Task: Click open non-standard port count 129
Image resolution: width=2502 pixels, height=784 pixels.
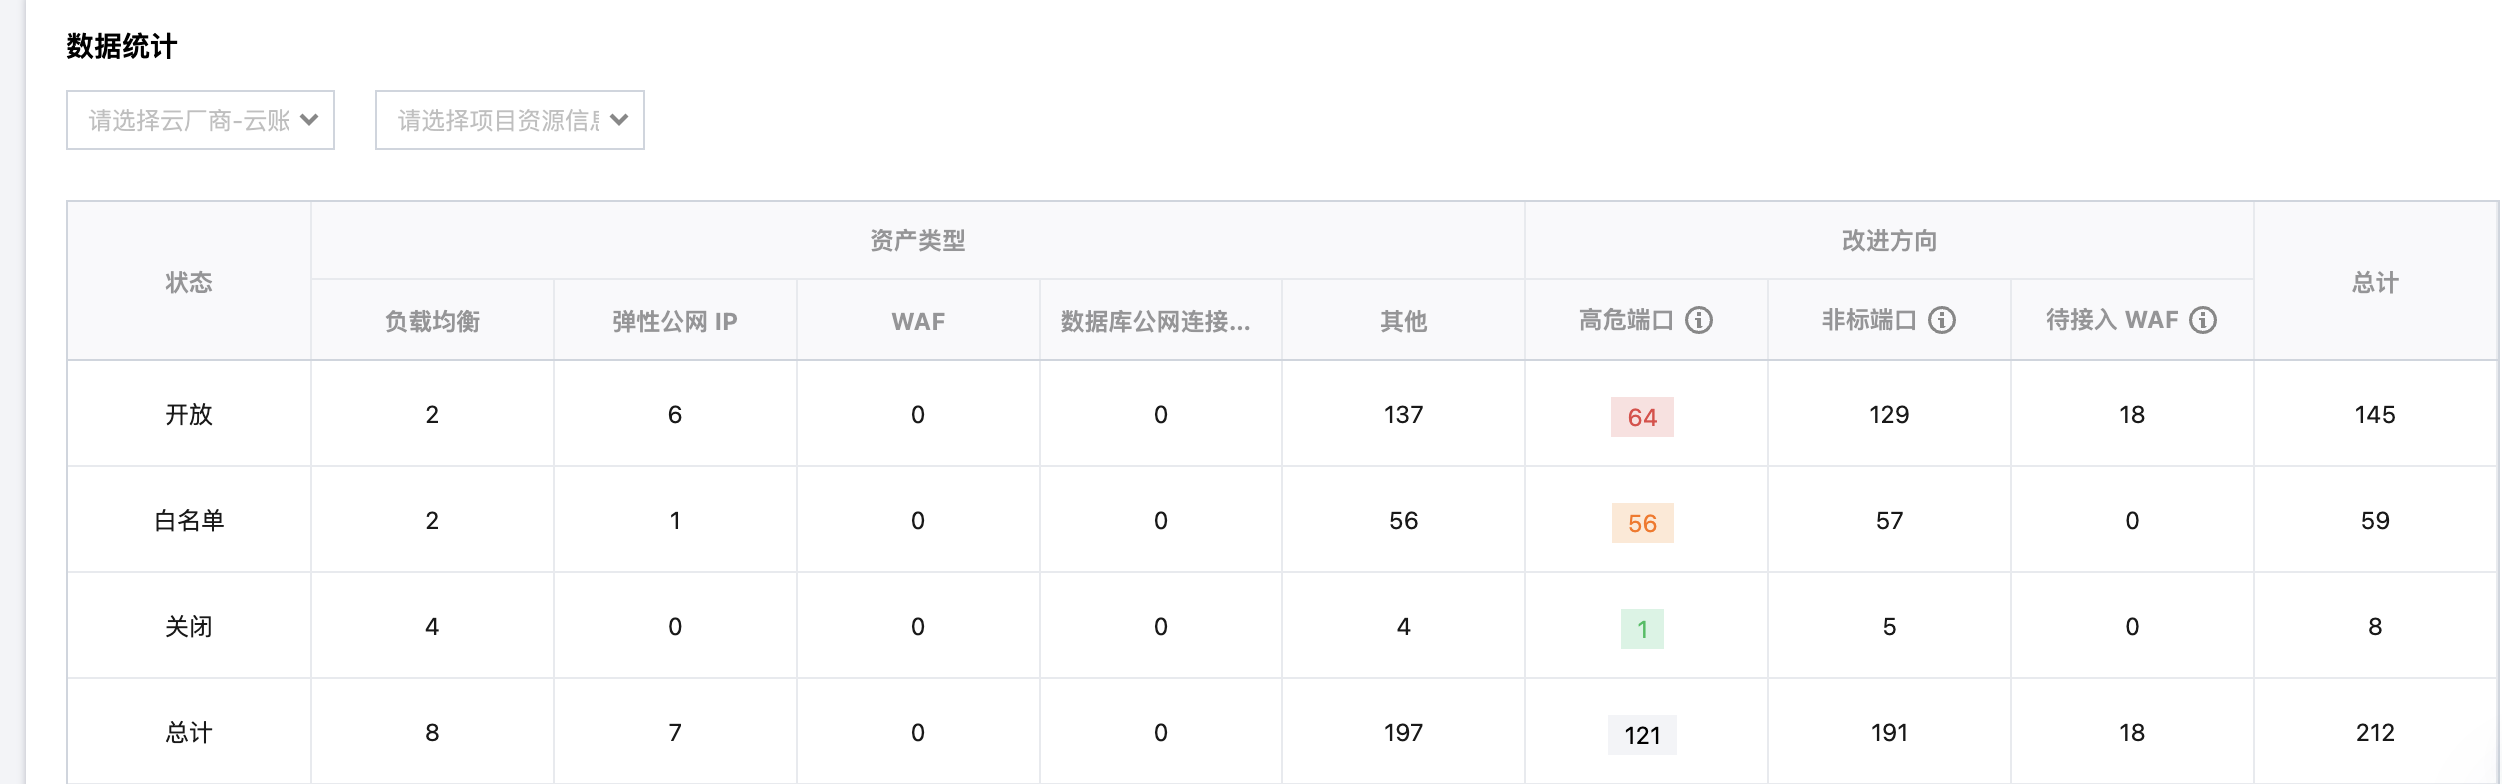Action: pyautogui.click(x=1889, y=415)
